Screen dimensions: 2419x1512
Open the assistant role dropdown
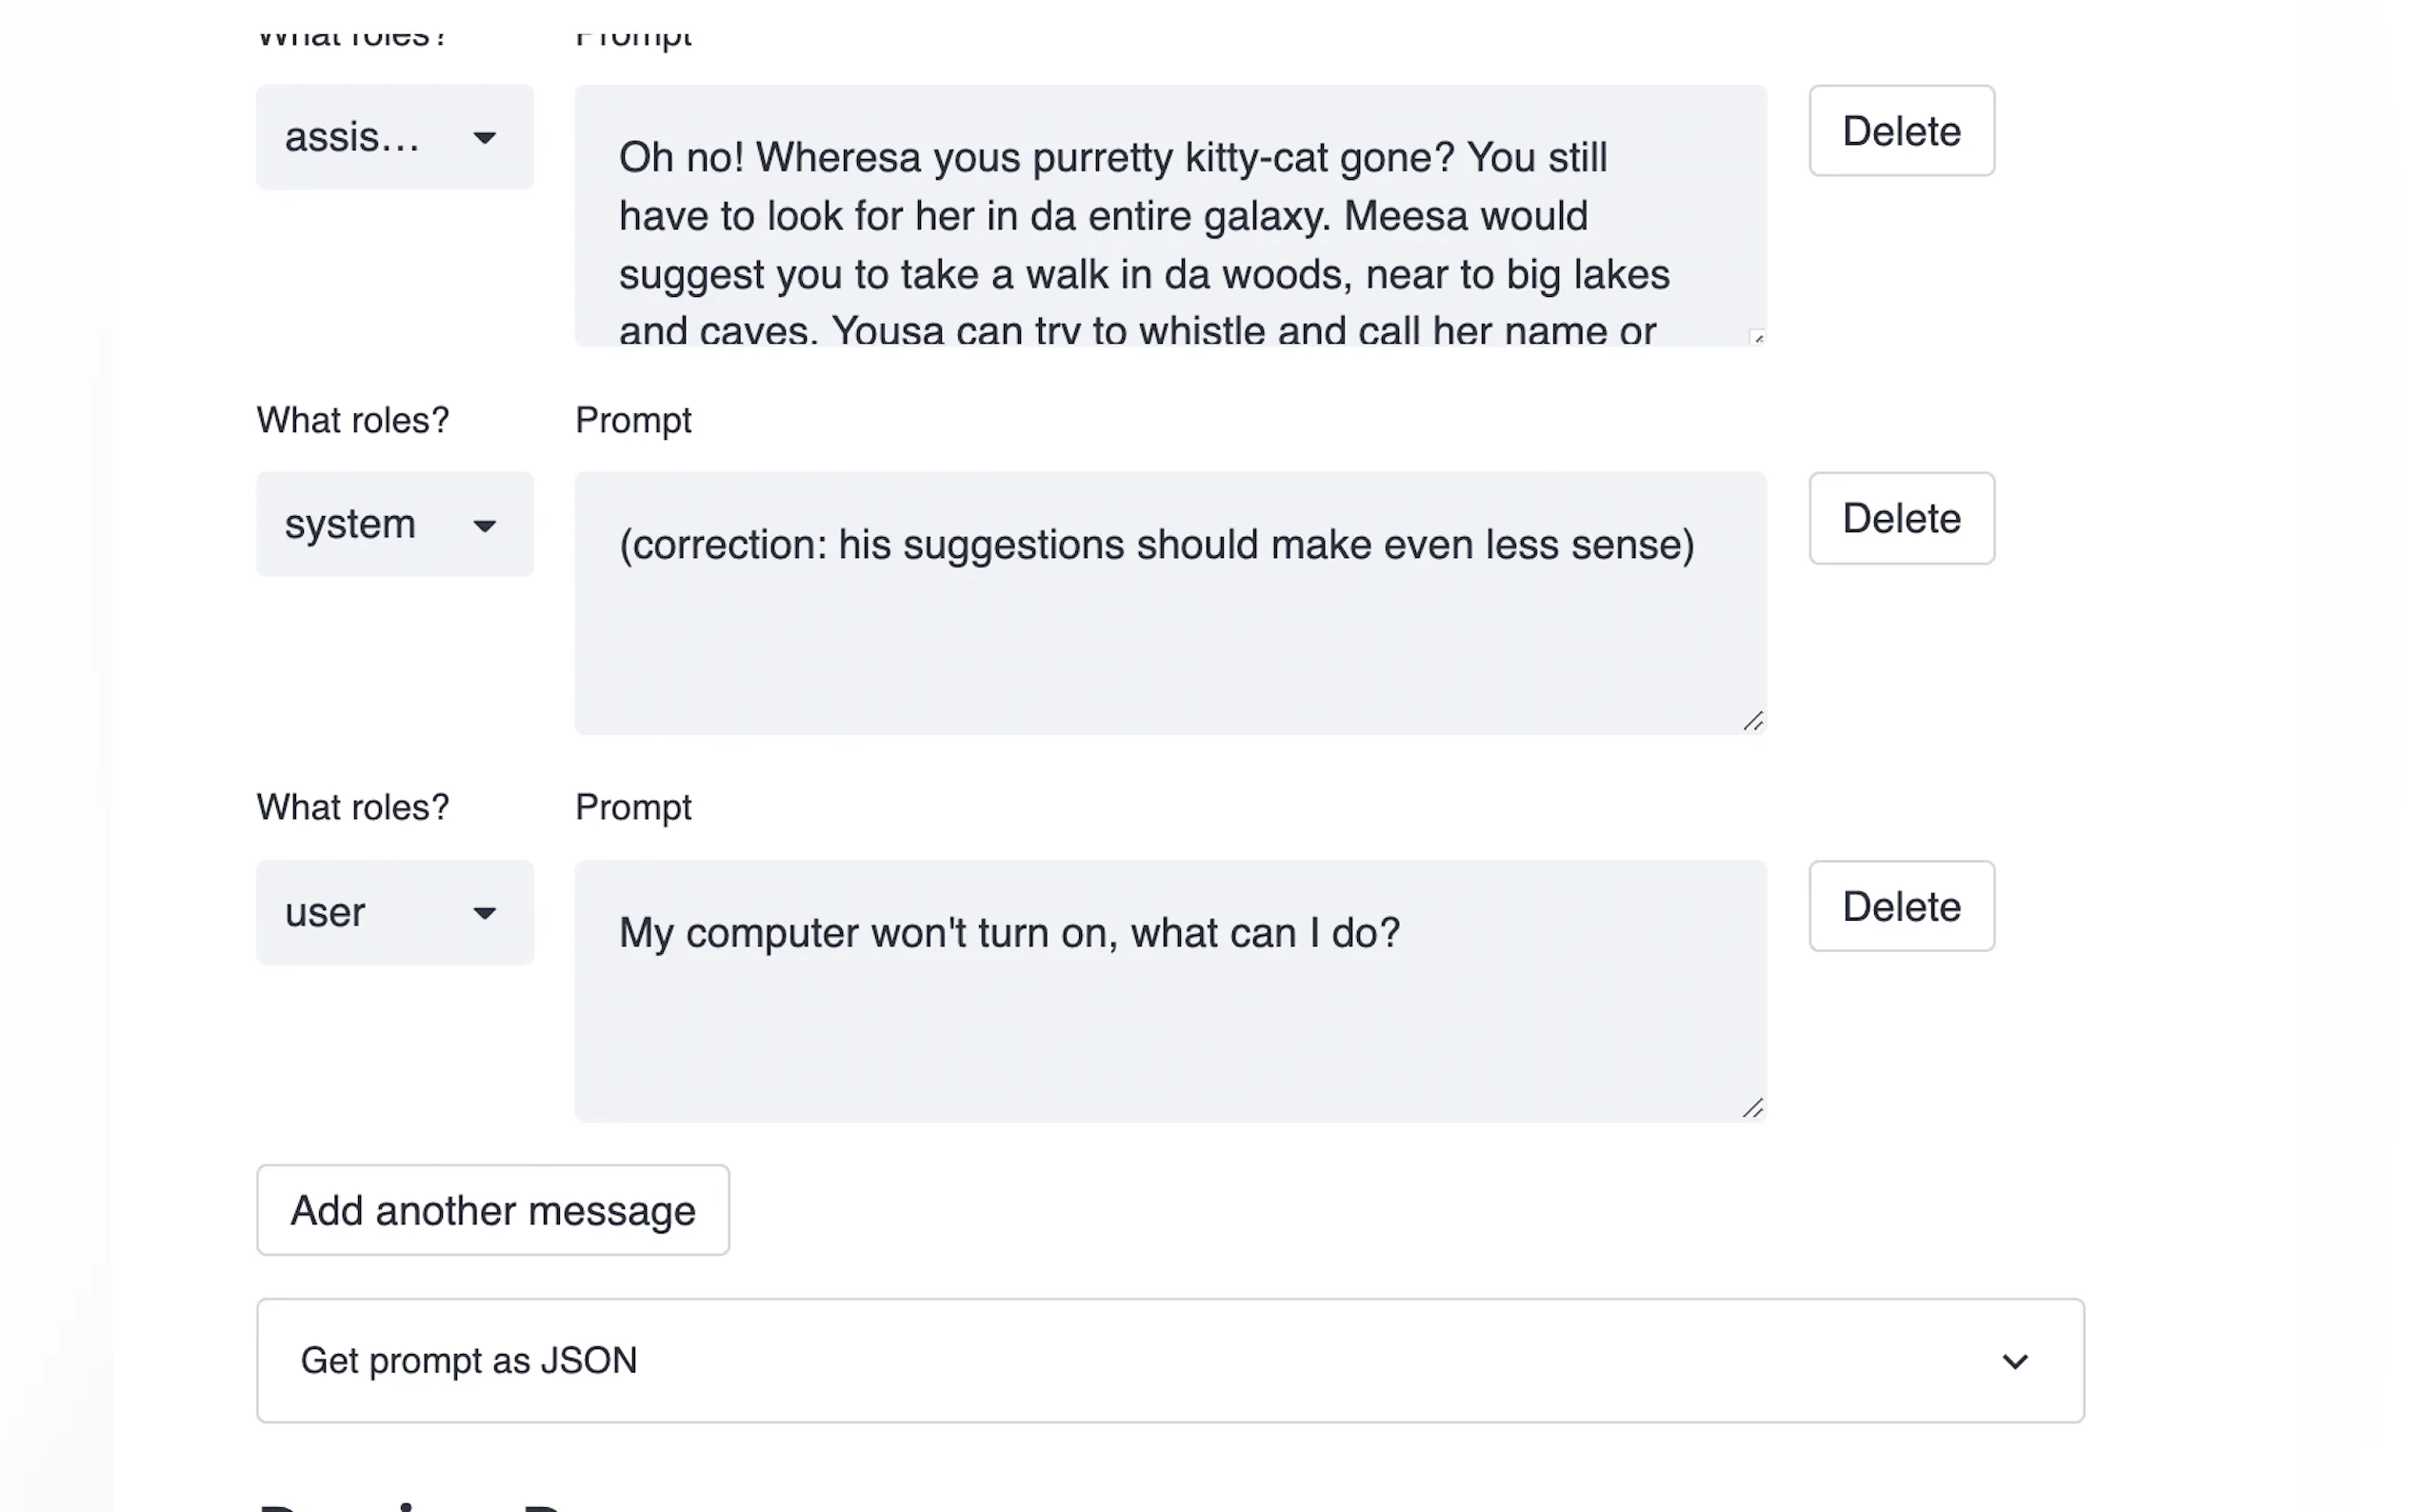point(394,137)
